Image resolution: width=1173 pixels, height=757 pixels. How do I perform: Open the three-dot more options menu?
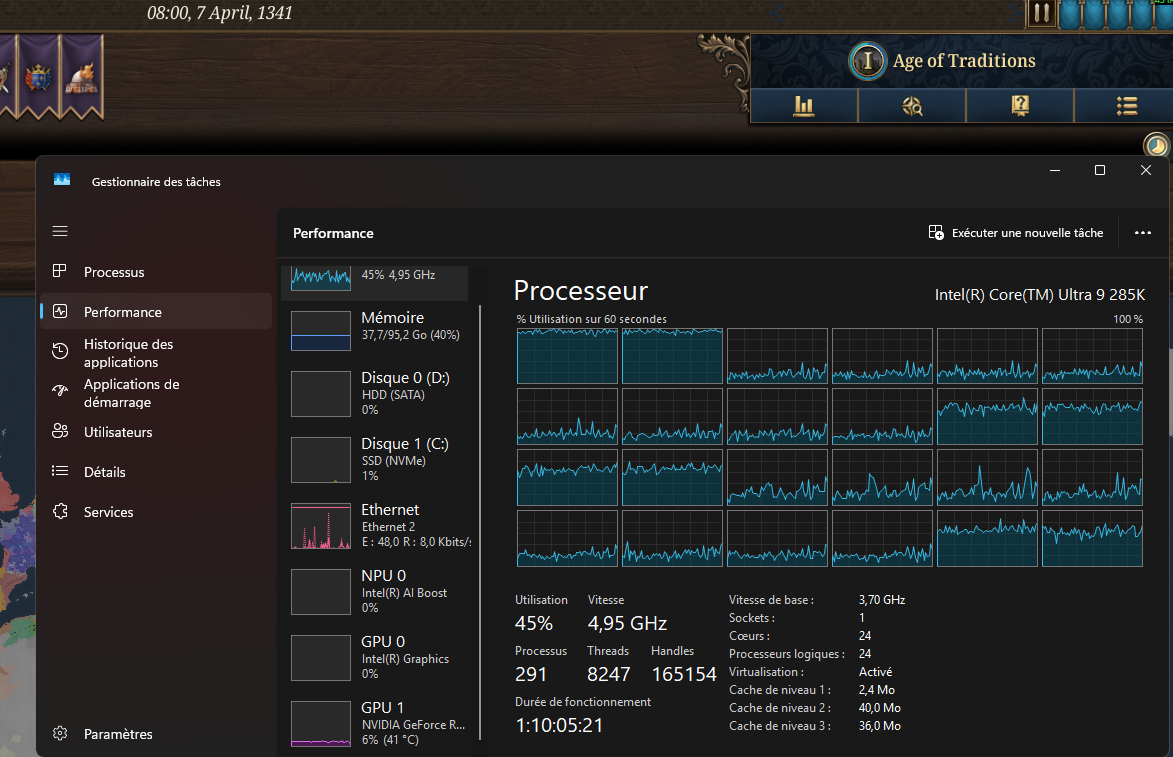click(1142, 233)
